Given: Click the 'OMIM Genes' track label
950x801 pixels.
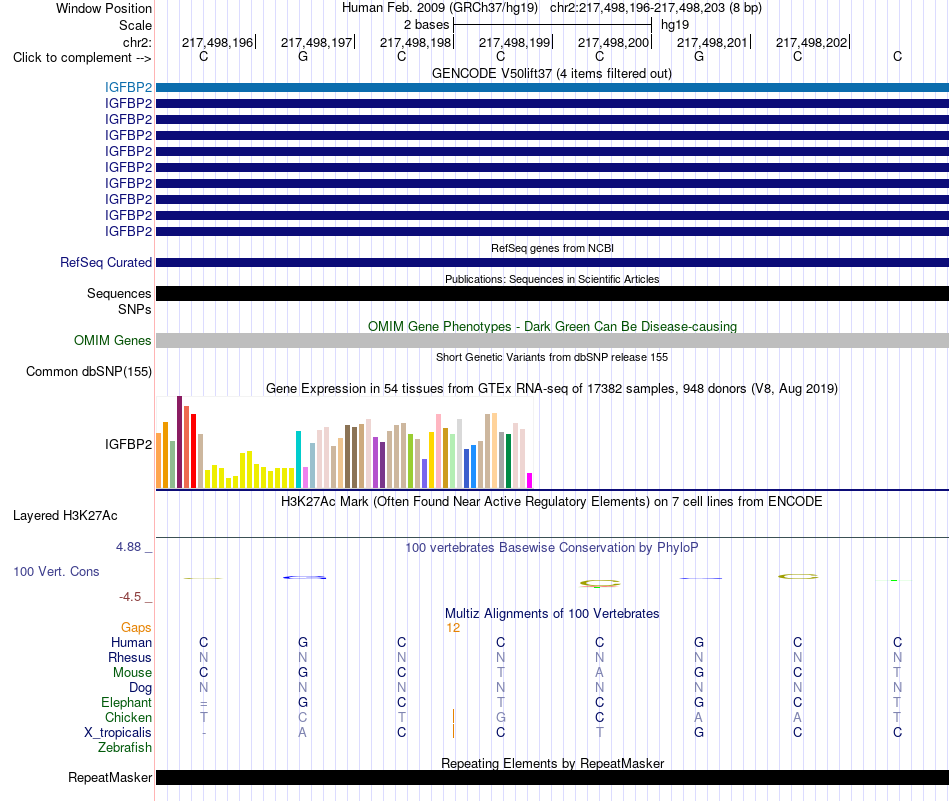Looking at the screenshot, I should (x=113, y=341).
